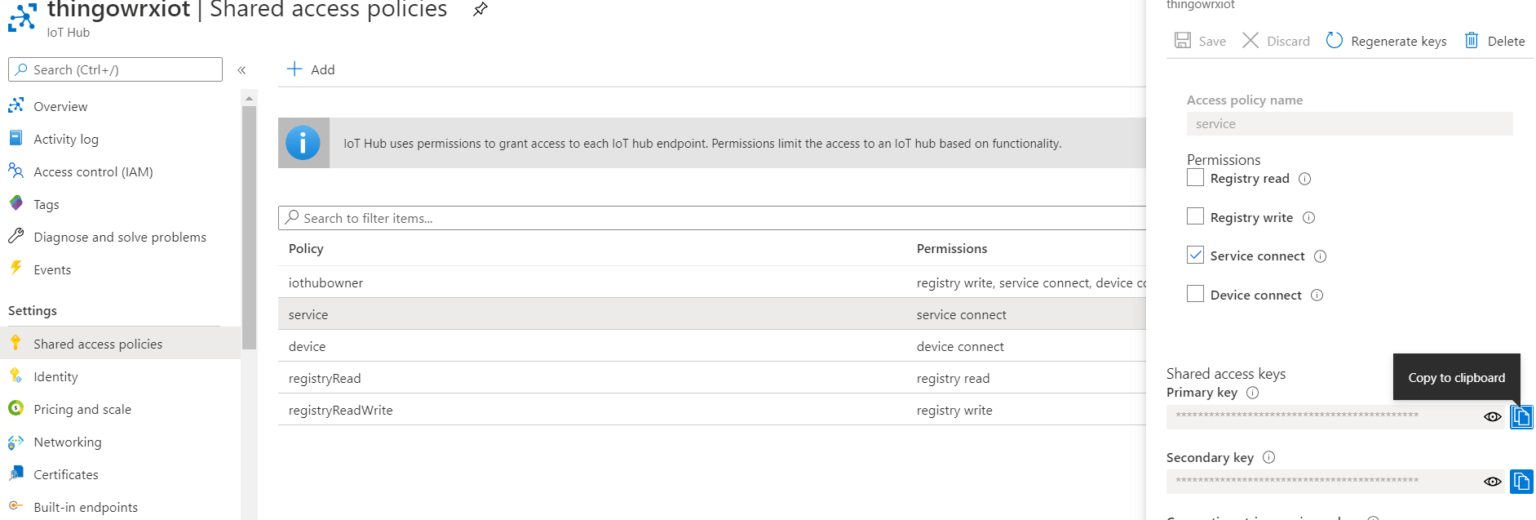
Task: Enable the Registry read permission
Action: click(x=1195, y=178)
